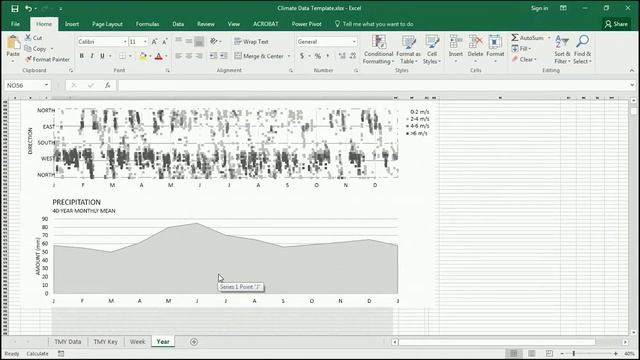Click the Save icon in title bar
This screenshot has width=640, height=360.
click(x=15, y=8)
